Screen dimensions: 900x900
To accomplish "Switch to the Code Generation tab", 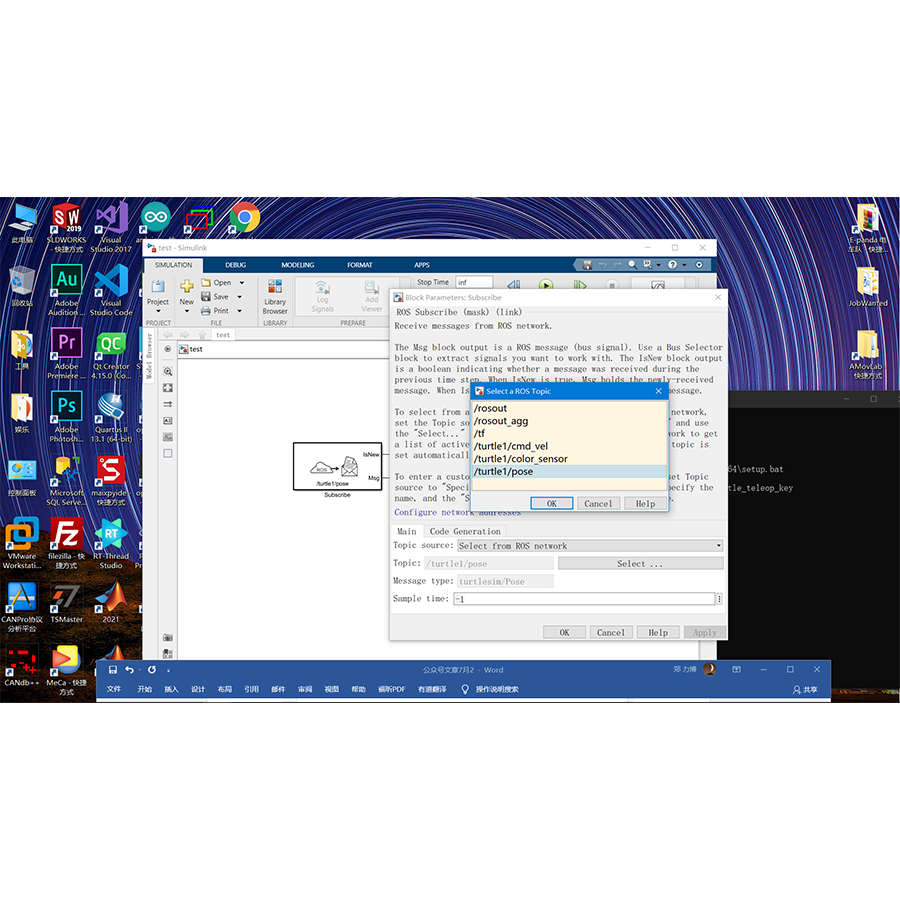I will point(466,530).
